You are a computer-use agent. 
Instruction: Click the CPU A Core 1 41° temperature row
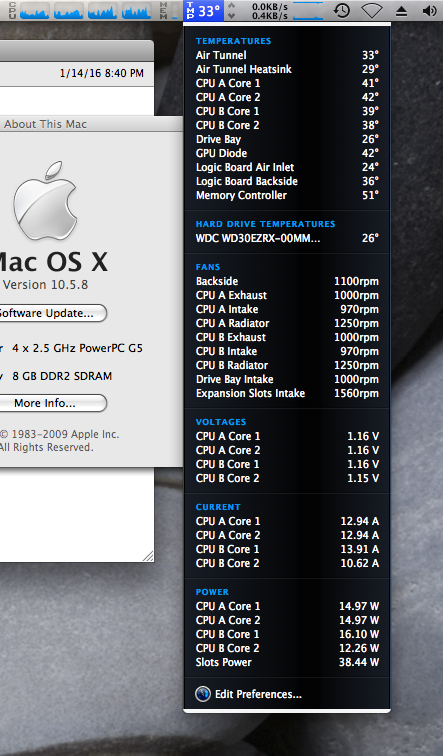tap(287, 83)
